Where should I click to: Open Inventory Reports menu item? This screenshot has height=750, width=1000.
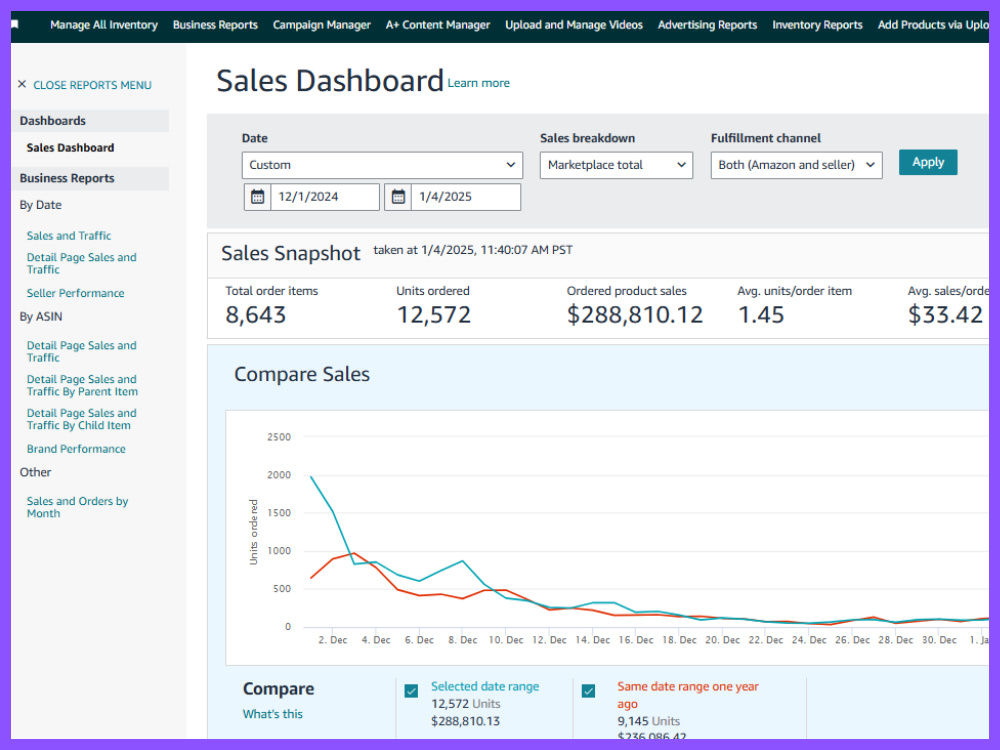tap(817, 25)
